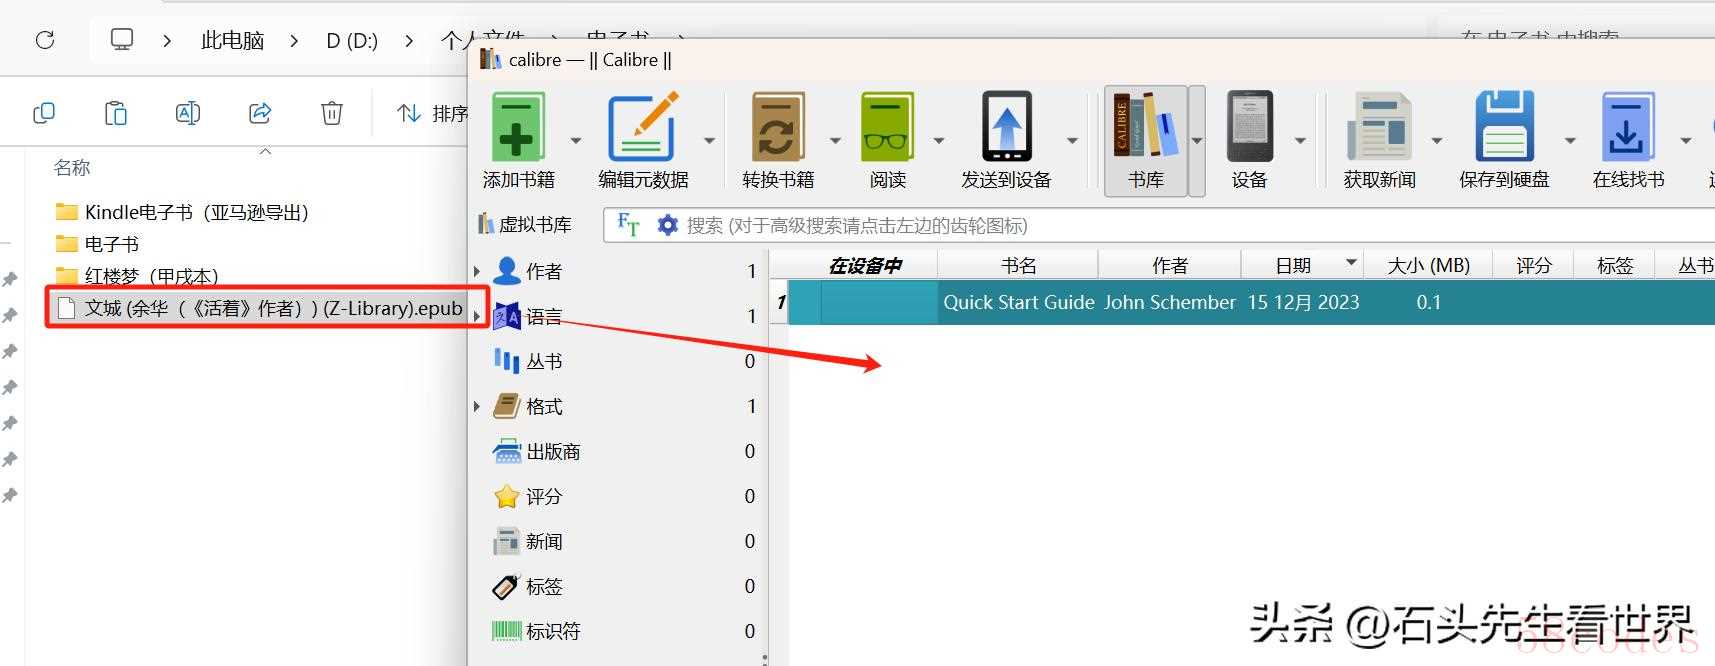Click Send to device (发送到设备) icon

point(1006,127)
